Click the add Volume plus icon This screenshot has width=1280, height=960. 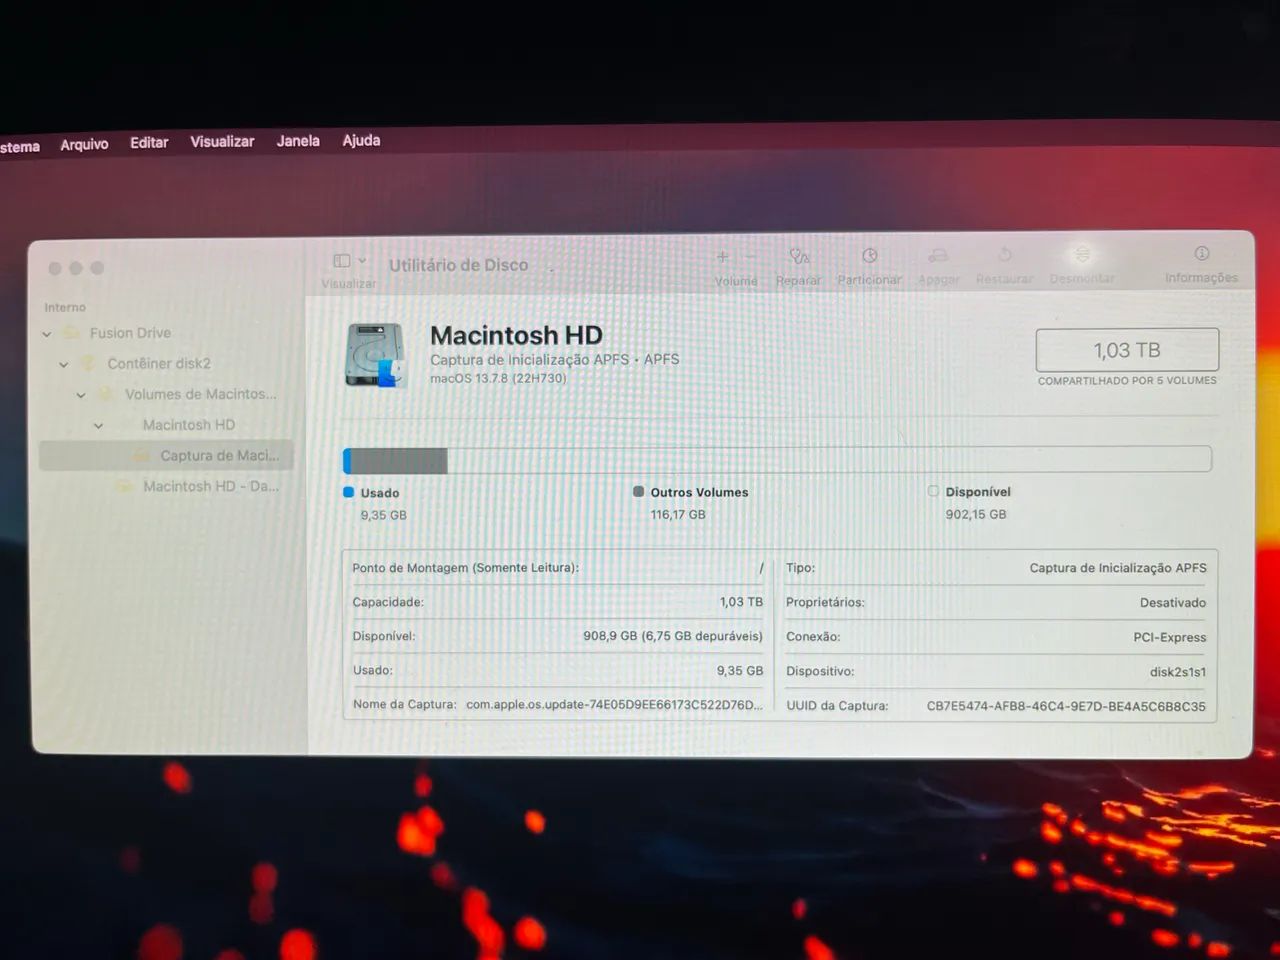723,257
